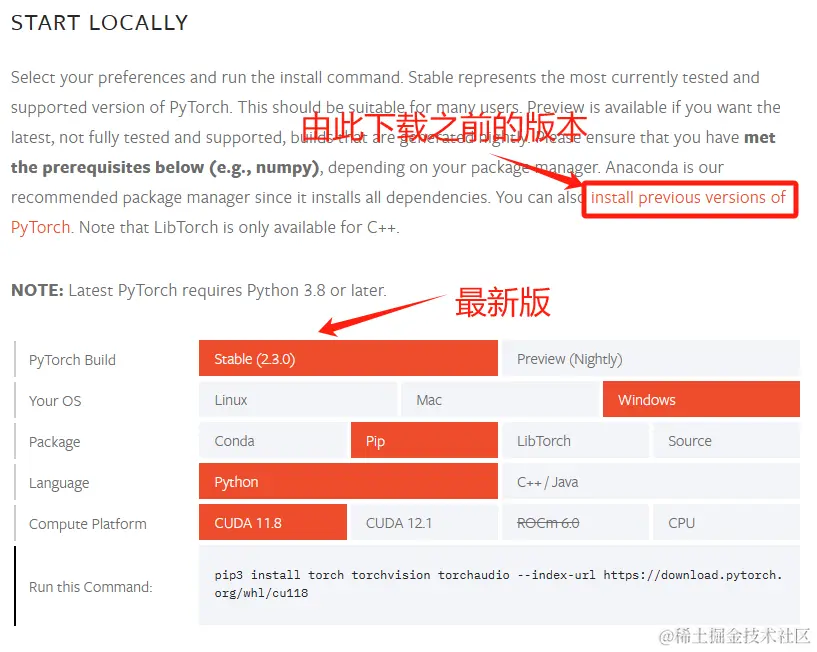This screenshot has width=817, height=652.
Task: Pick the Pip package option
Action: (x=424, y=441)
